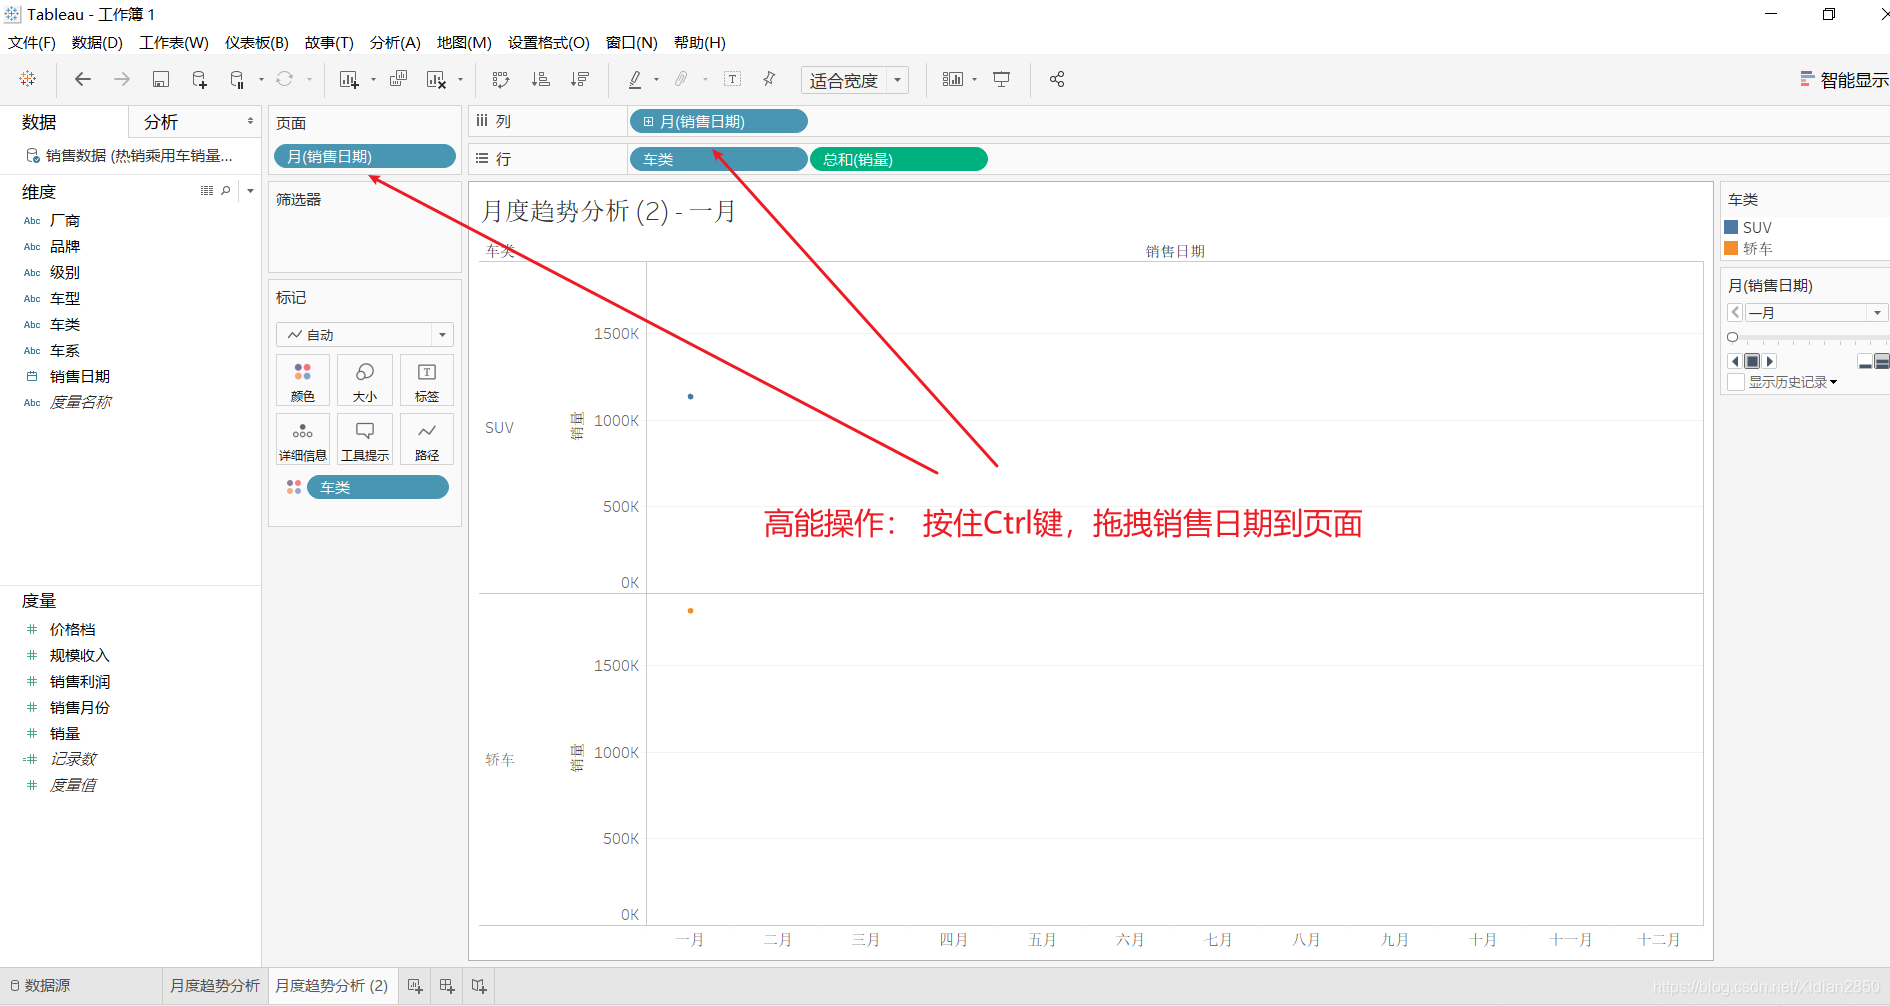Open the 详细信息 detail mark card

click(303, 440)
